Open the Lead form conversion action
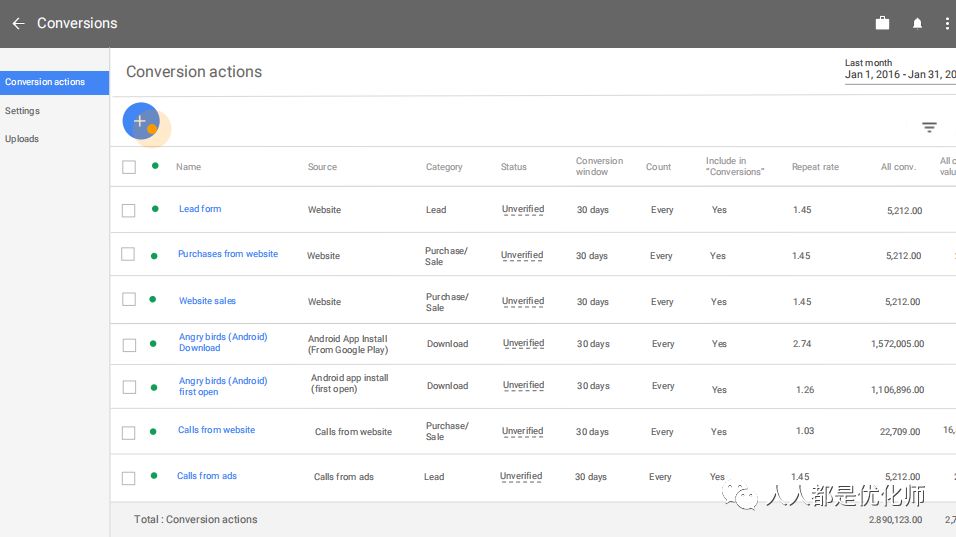This screenshot has height=537, width=956. (x=200, y=208)
